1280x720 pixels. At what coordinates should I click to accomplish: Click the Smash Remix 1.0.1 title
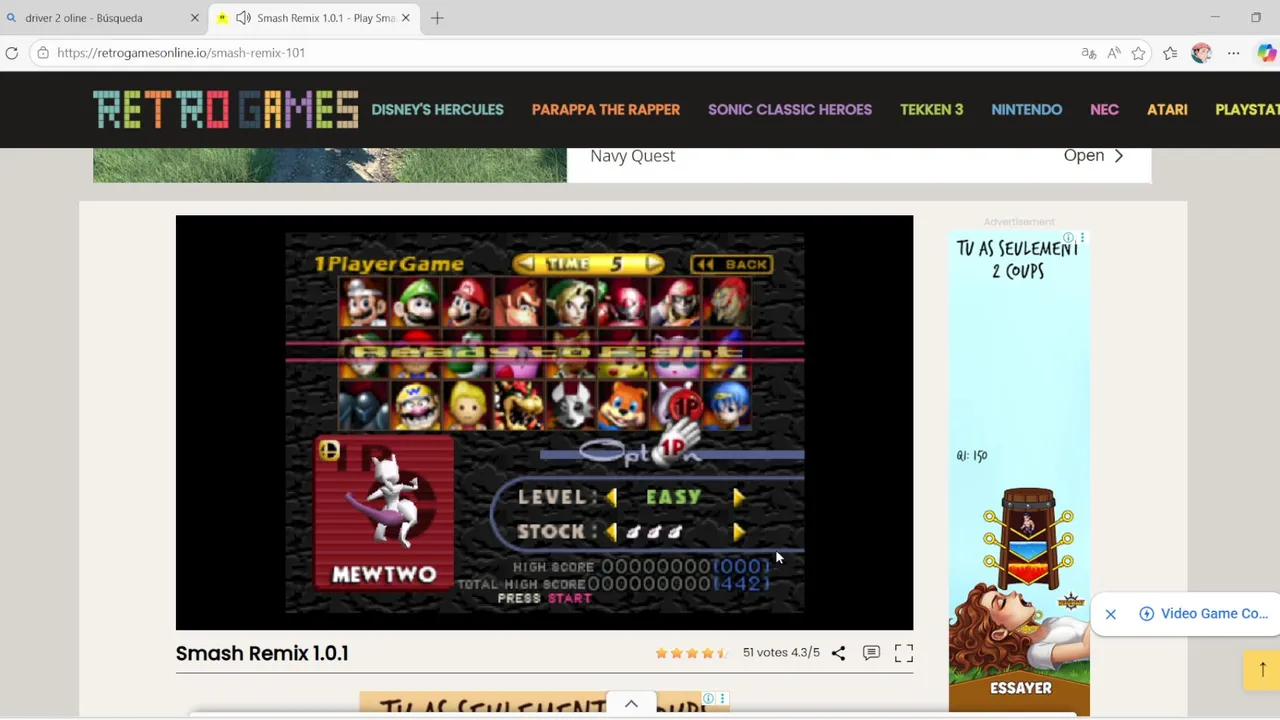pyautogui.click(x=262, y=653)
